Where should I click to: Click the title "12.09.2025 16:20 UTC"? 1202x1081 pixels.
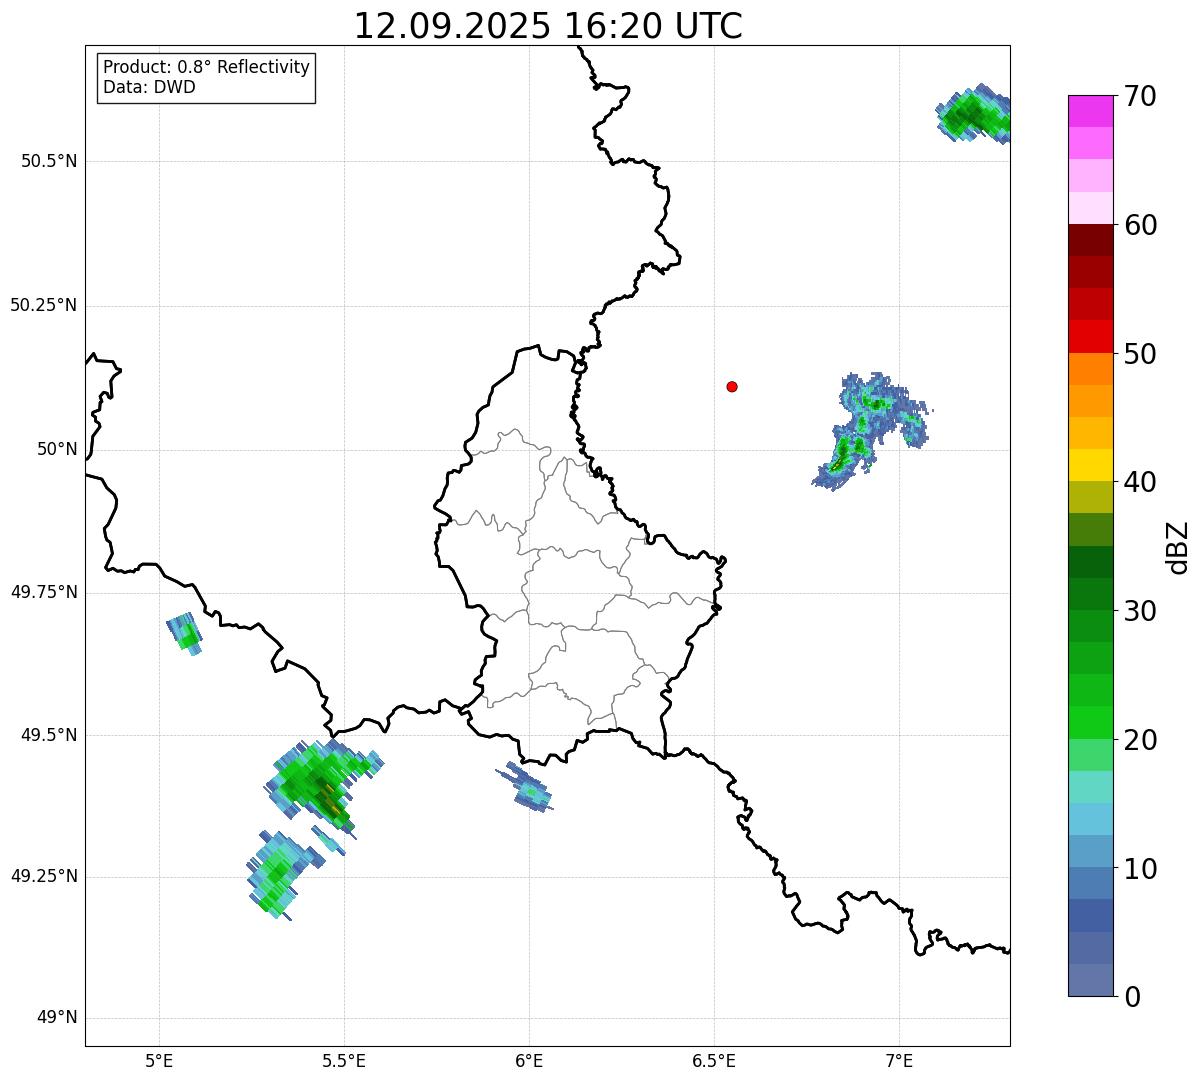(548, 26)
